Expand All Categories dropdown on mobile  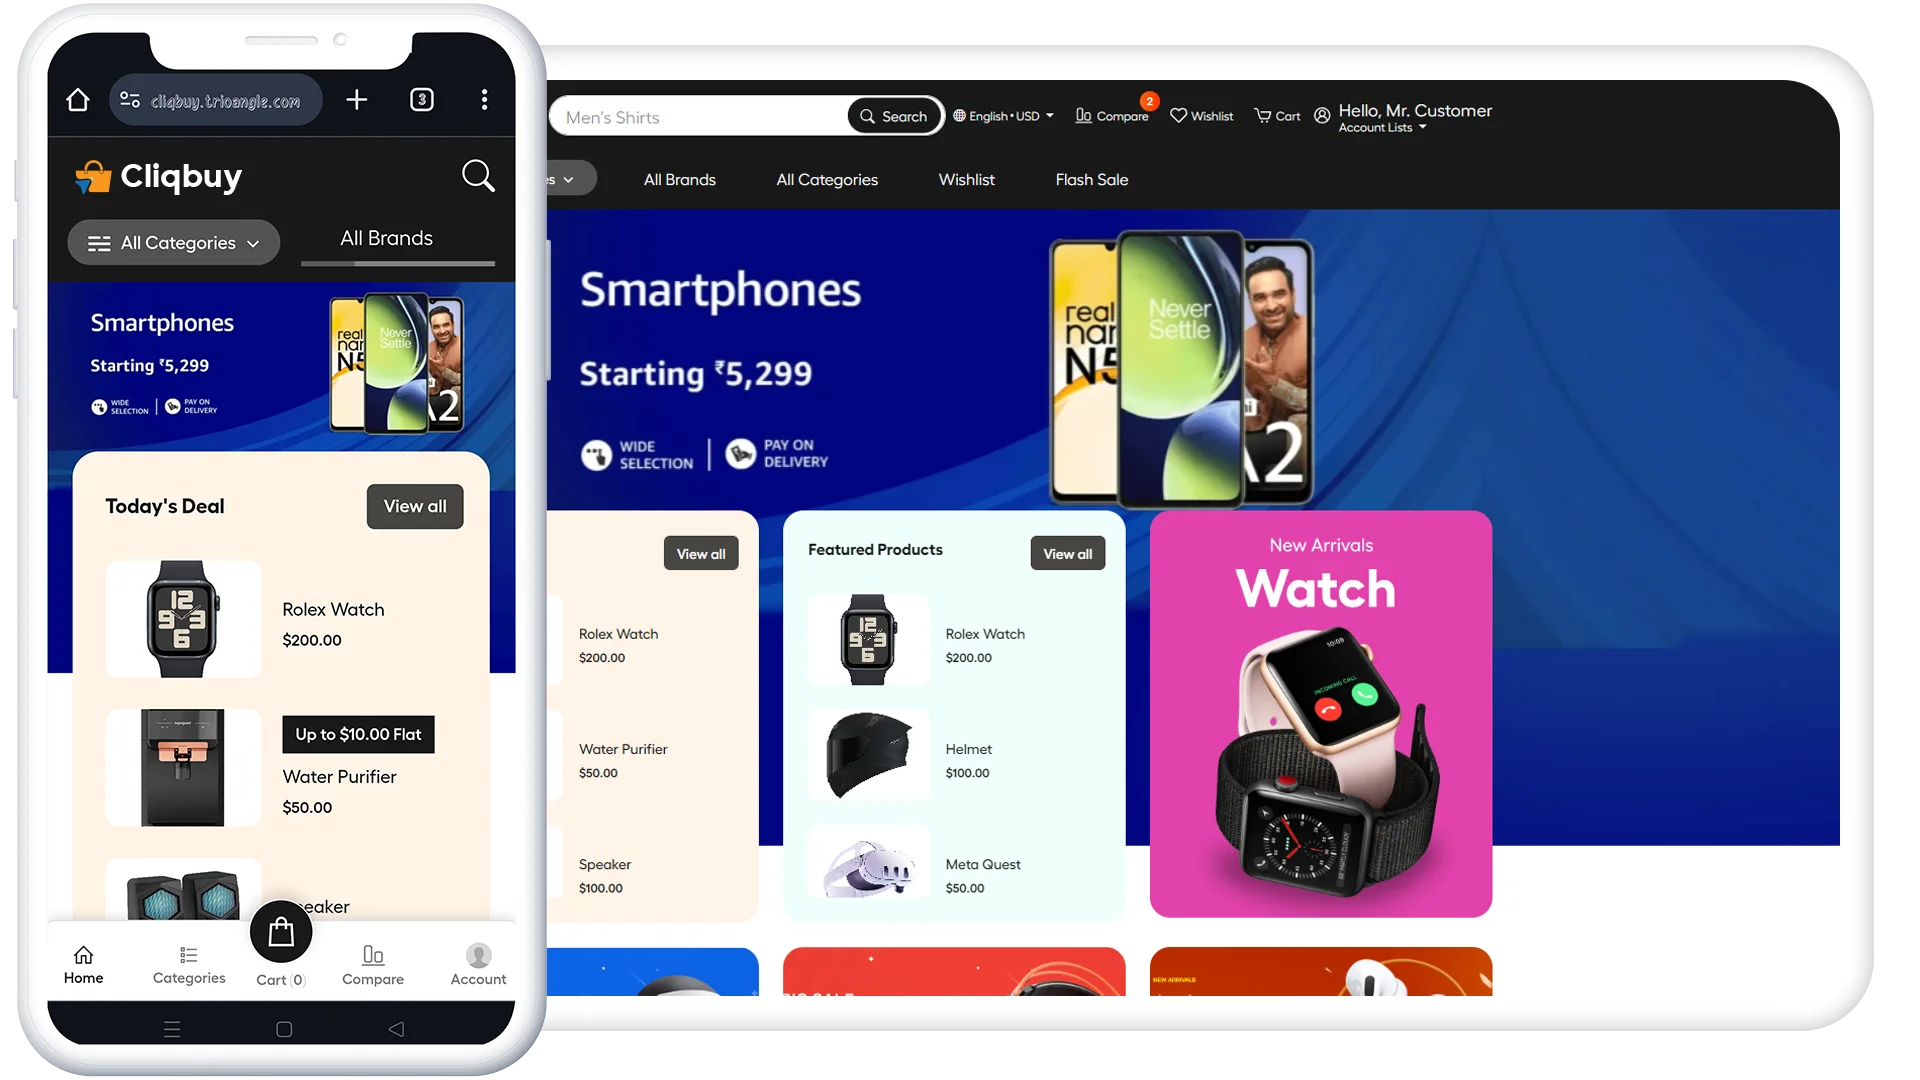click(x=173, y=243)
